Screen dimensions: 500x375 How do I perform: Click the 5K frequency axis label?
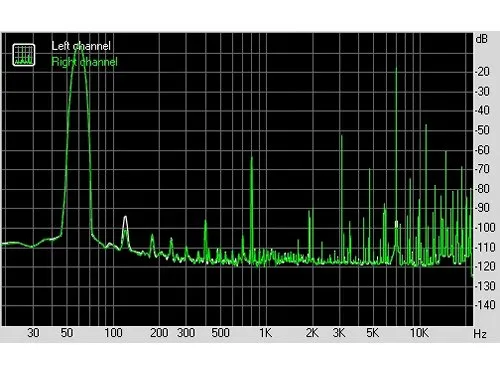pos(372,333)
